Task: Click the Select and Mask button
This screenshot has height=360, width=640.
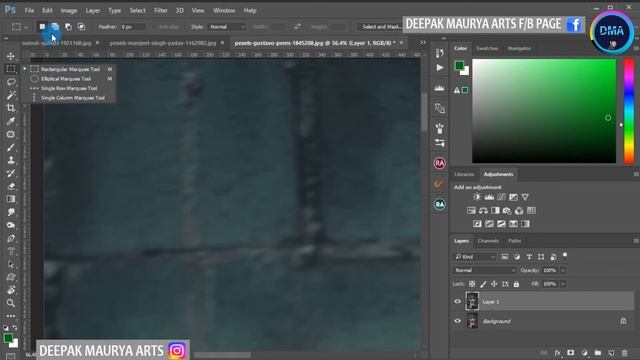Action: pos(380,27)
